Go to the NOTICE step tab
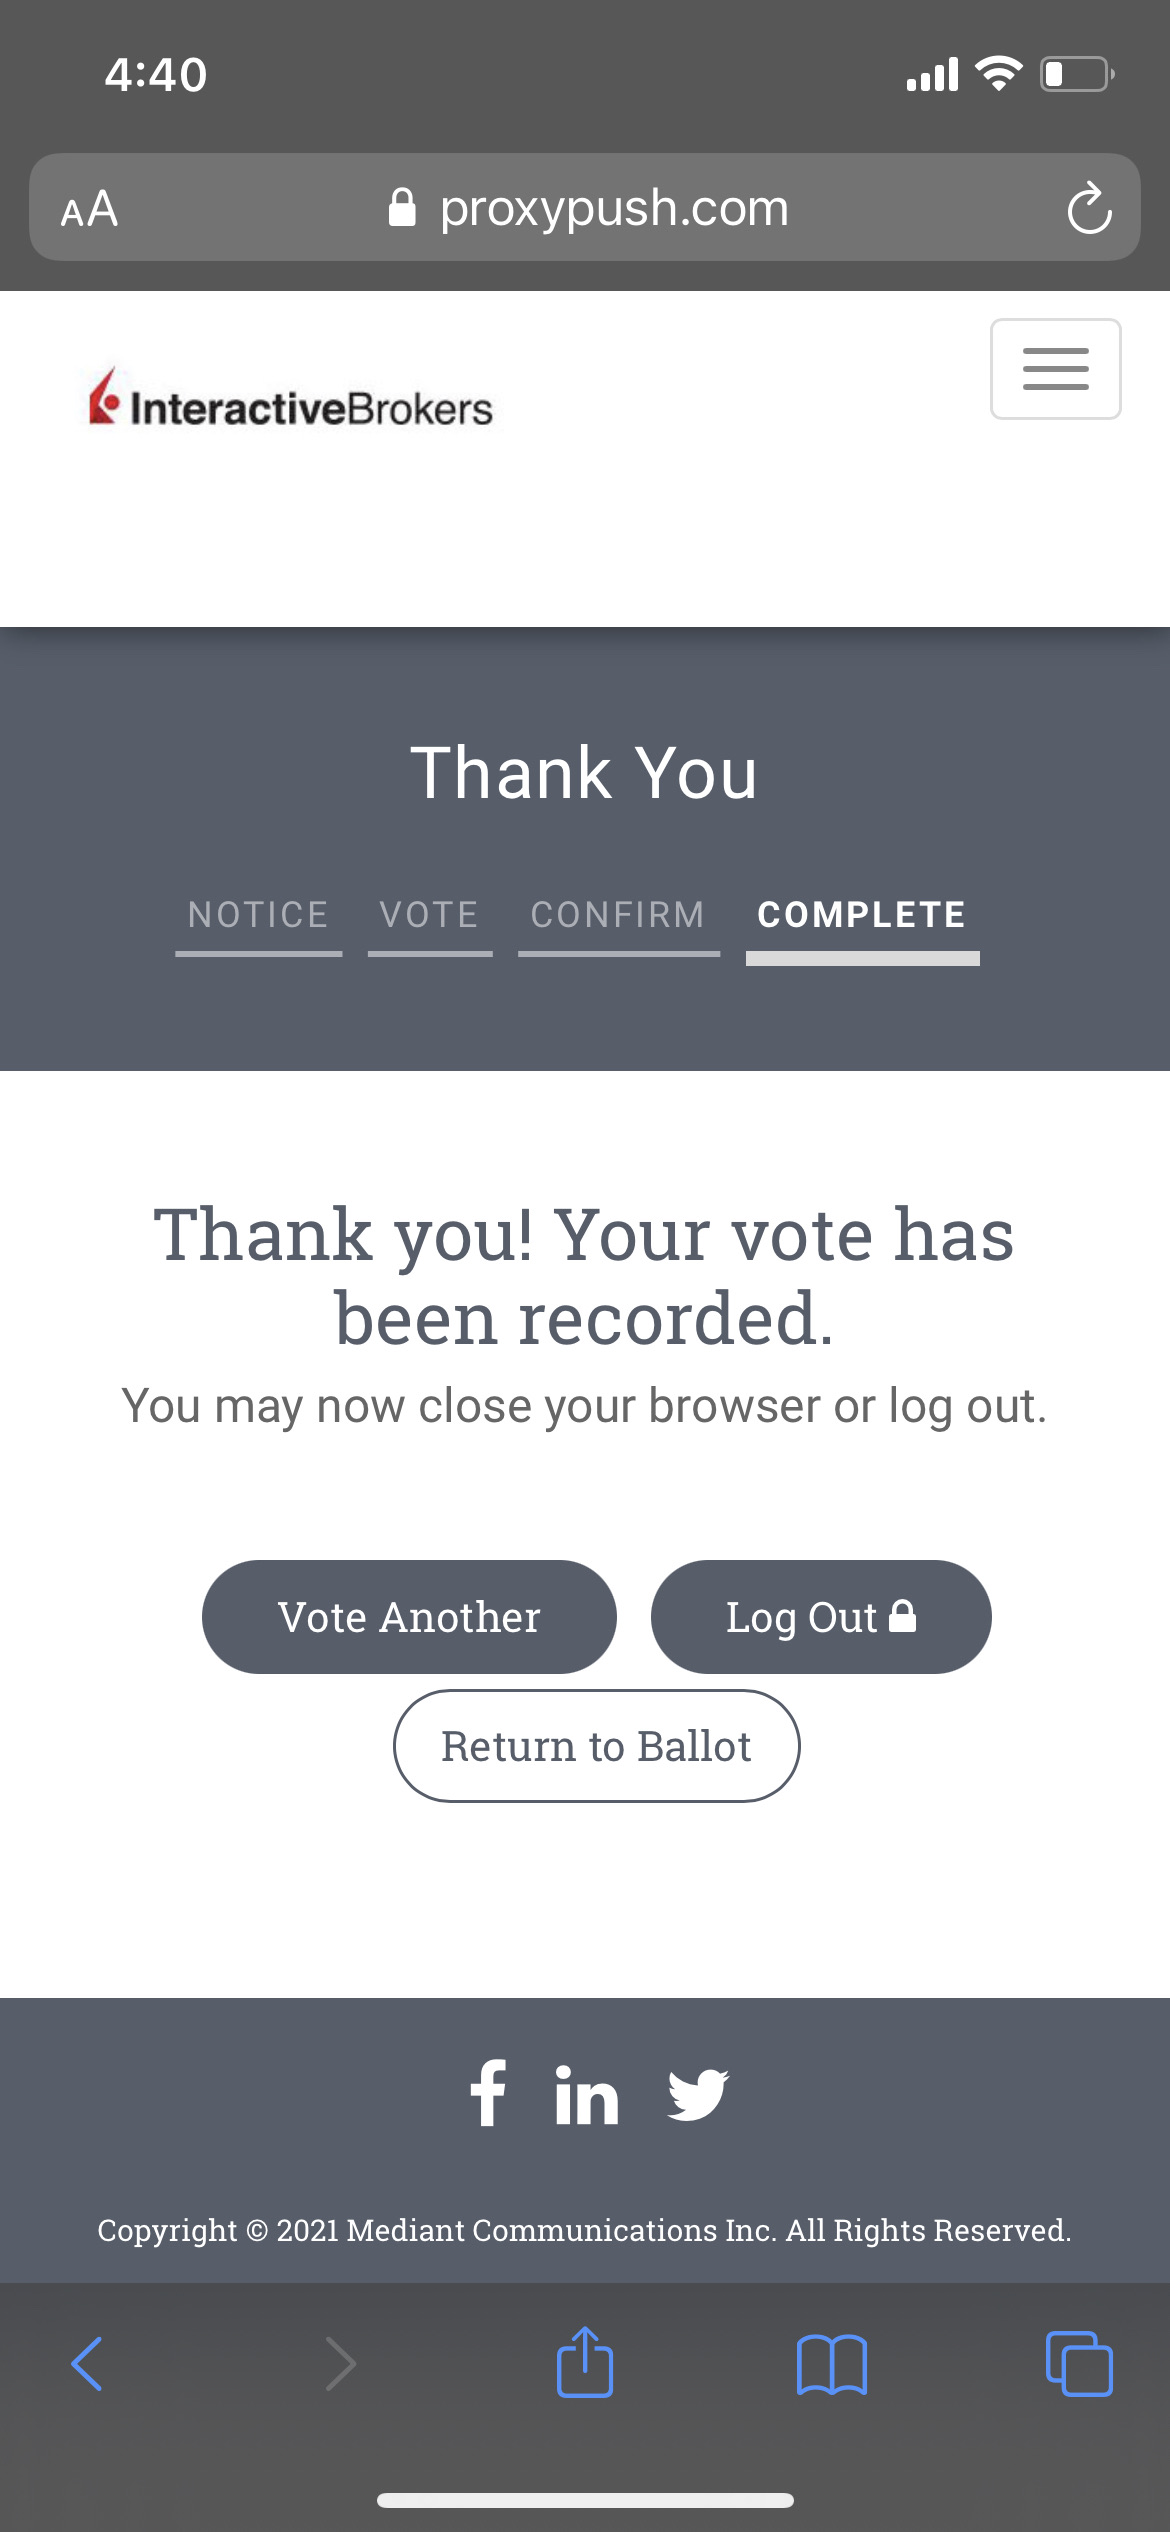 (x=258, y=915)
